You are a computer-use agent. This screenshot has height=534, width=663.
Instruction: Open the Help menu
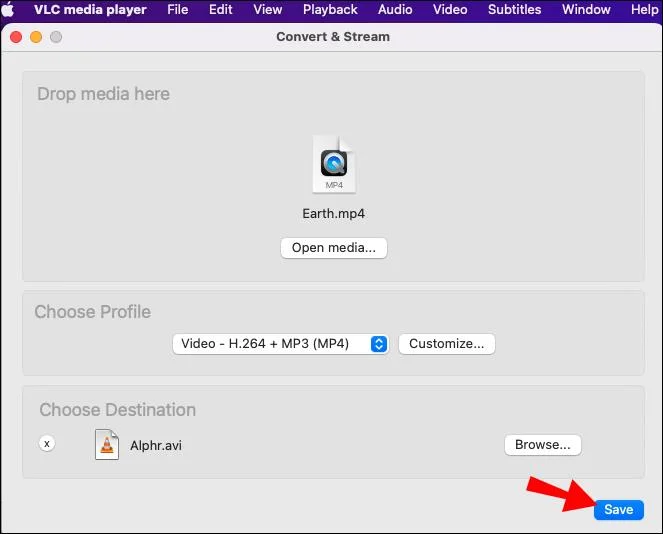pyautogui.click(x=644, y=9)
